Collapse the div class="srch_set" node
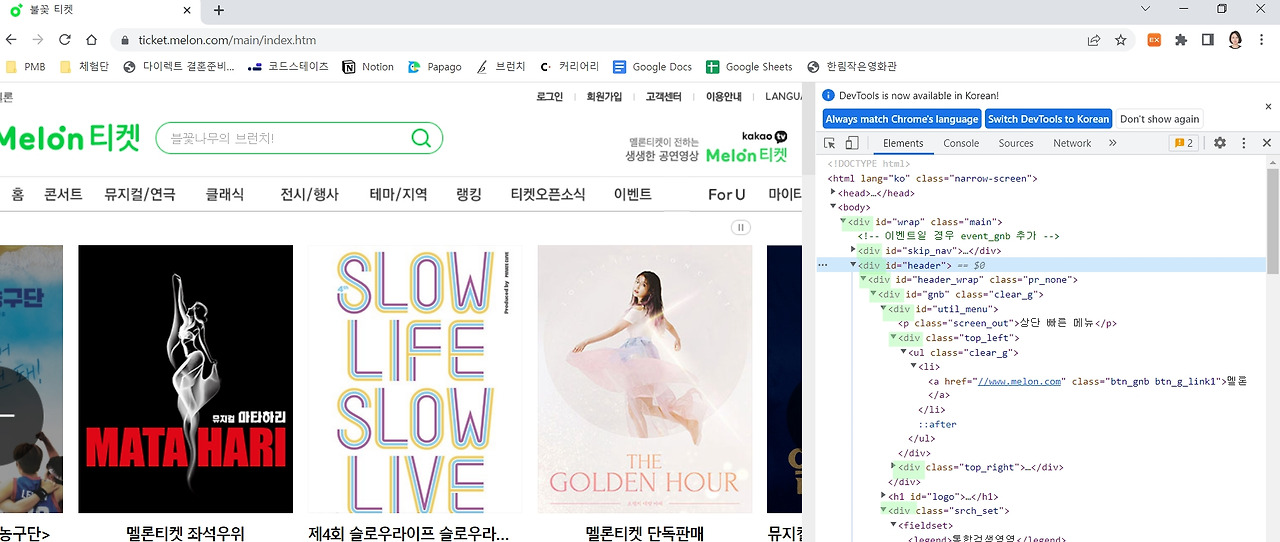The image size is (1280, 542). (x=884, y=510)
